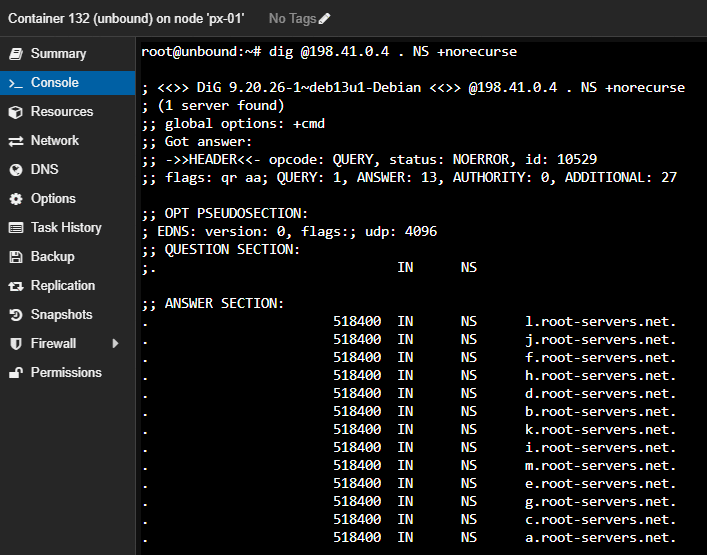Image resolution: width=707 pixels, height=555 pixels.
Task: Click 'k.root-servers.net.' in the answers
Action: [x=601, y=430]
